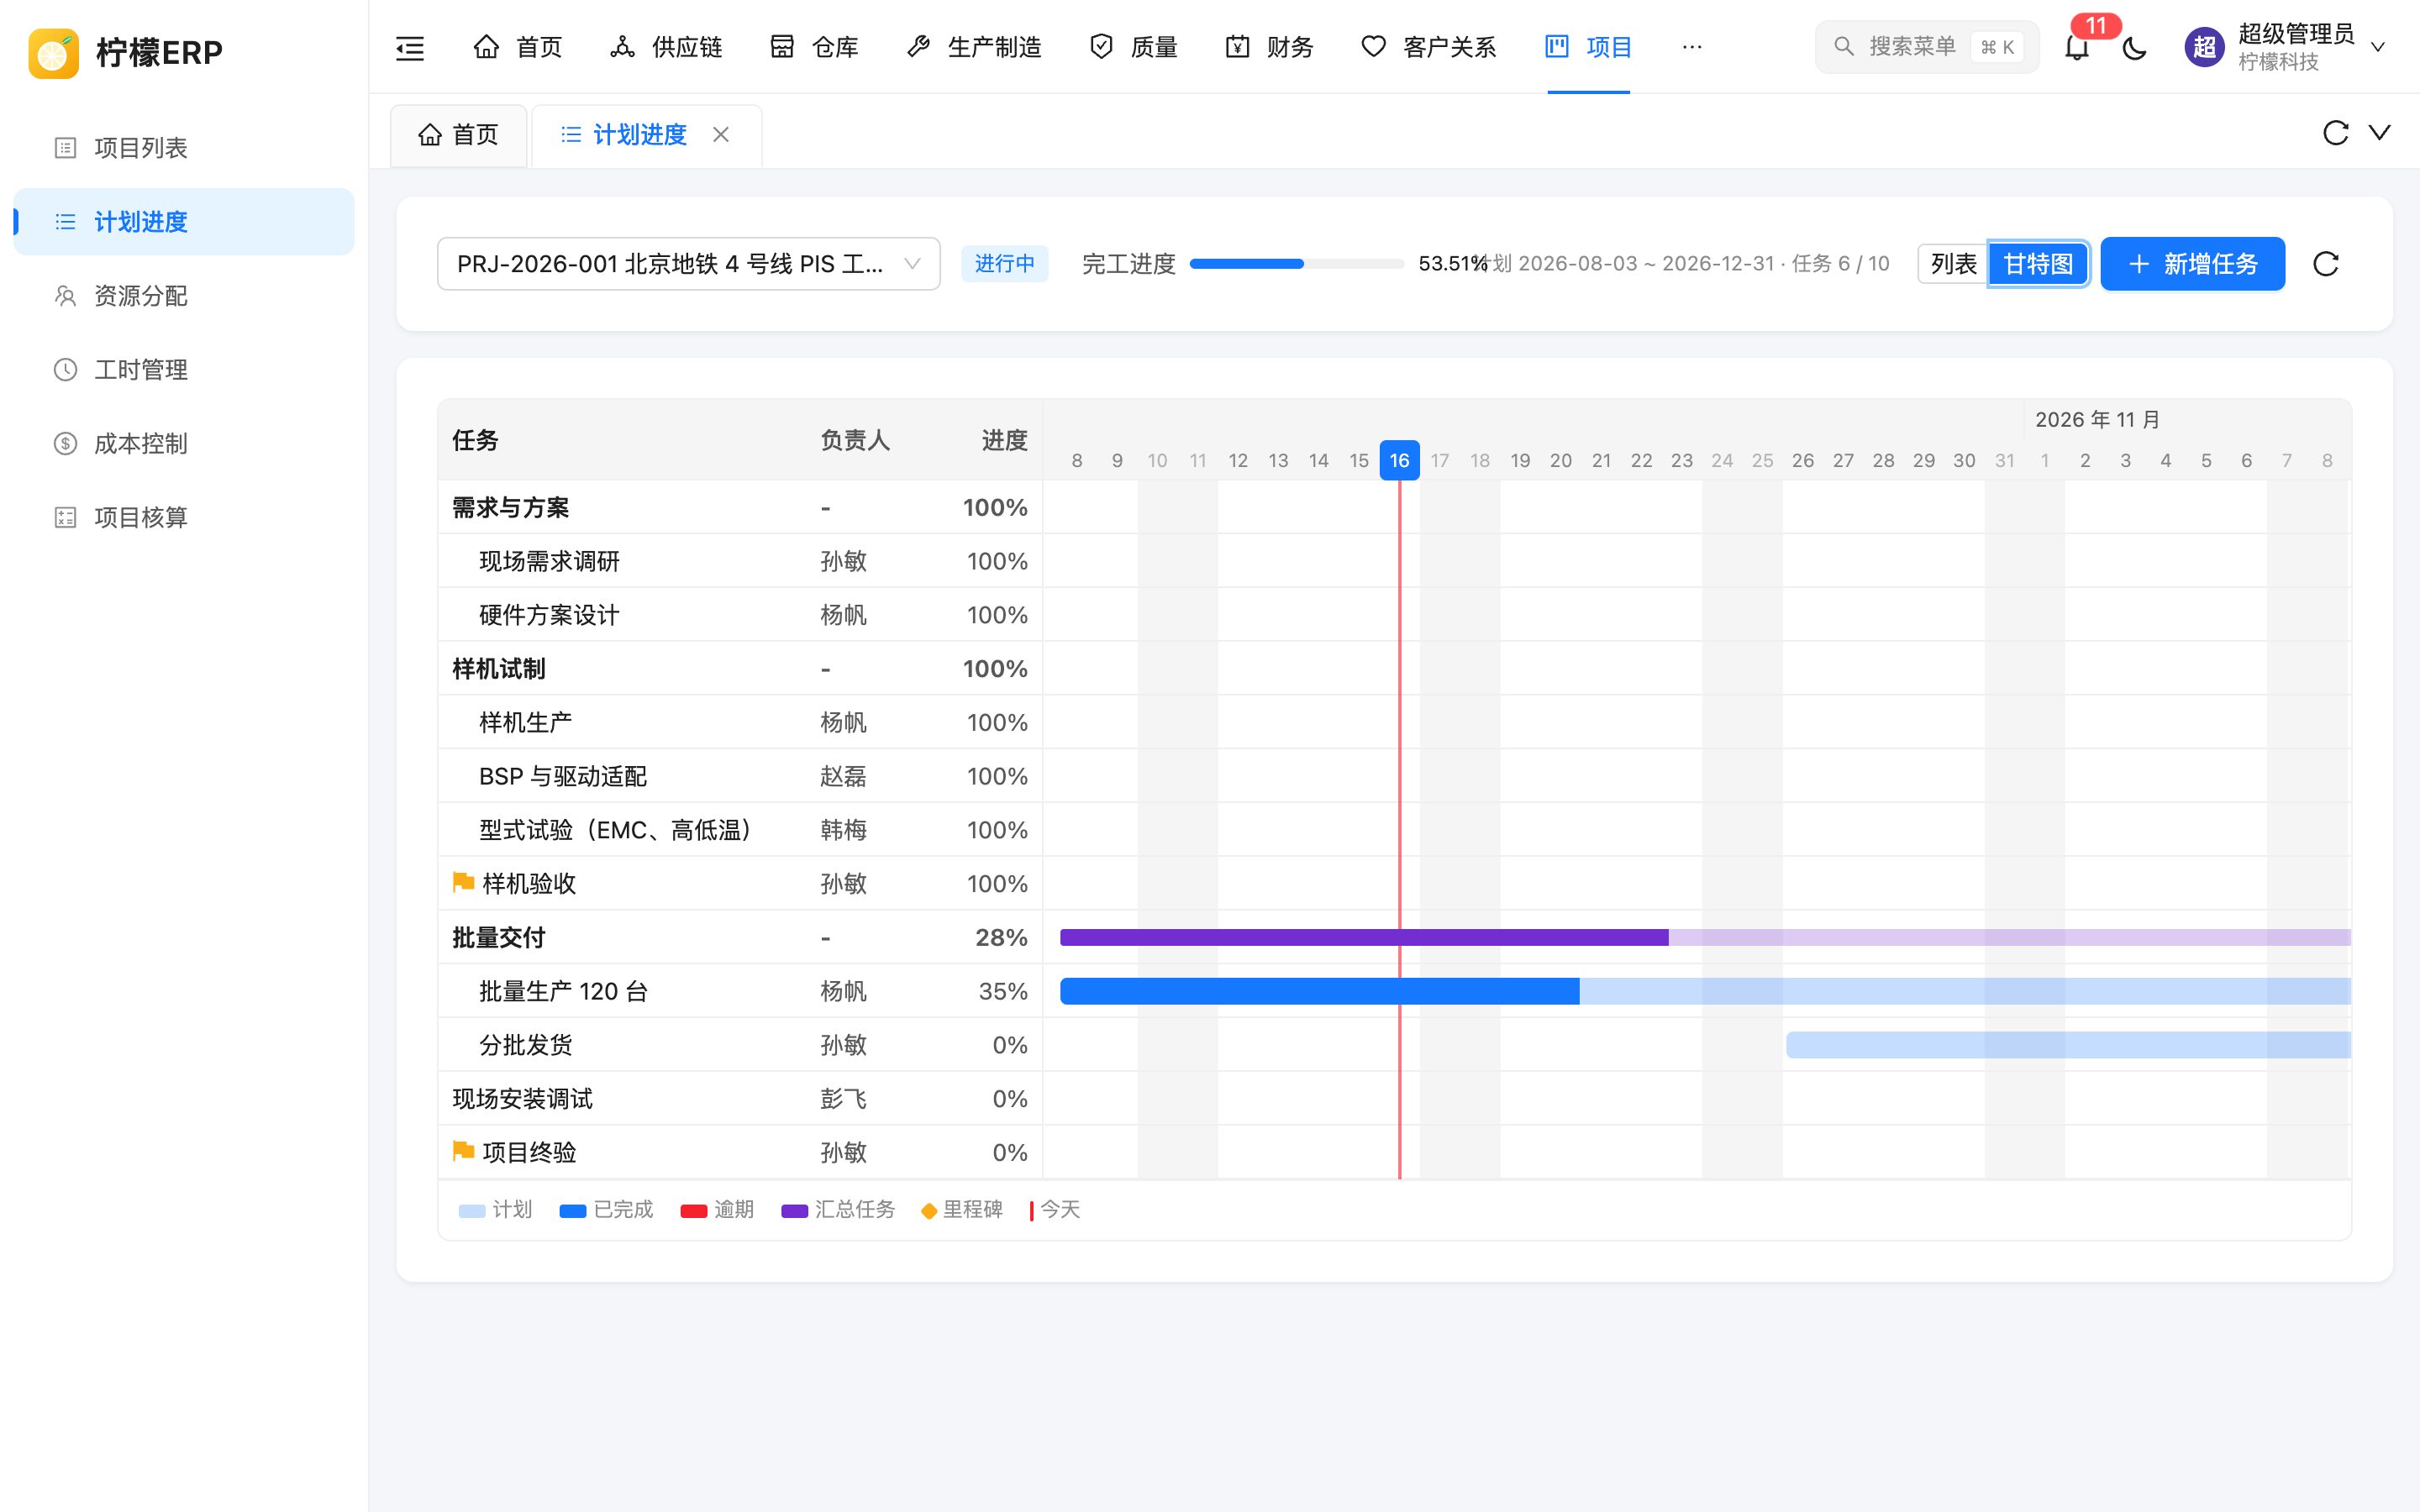Image resolution: width=2420 pixels, height=1512 pixels.
Task: Open 首页 in top navigation
Action: point(518,47)
